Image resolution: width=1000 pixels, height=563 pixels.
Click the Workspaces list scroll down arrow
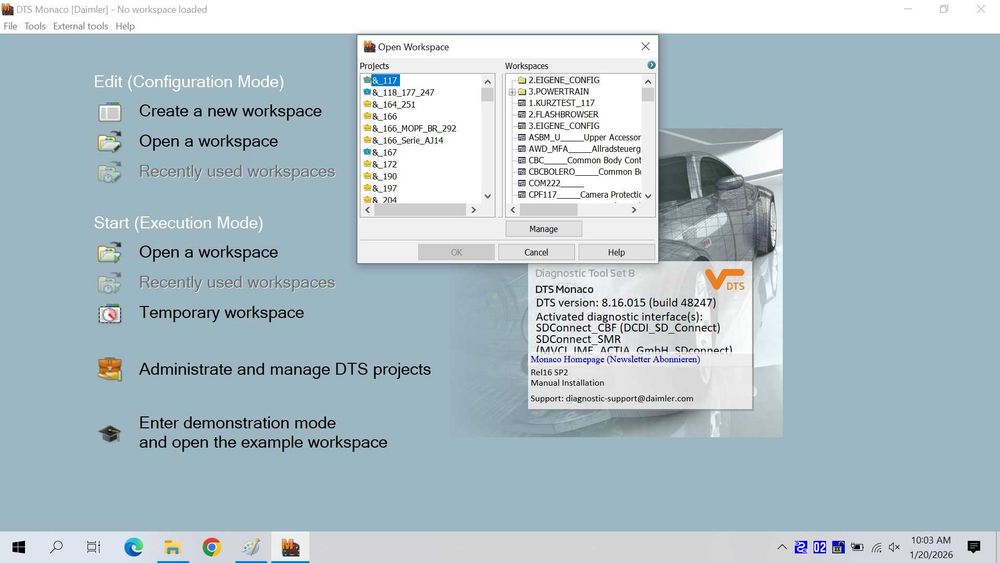coord(648,196)
